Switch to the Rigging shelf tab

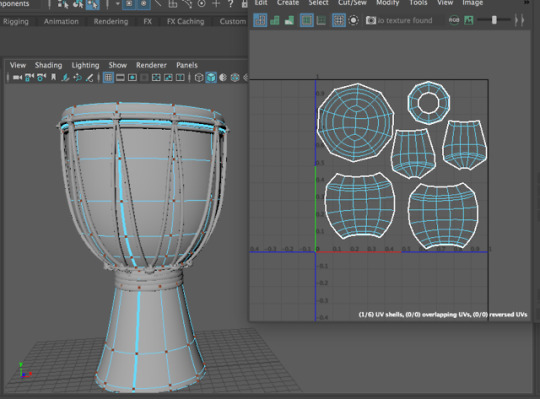(x=15, y=21)
